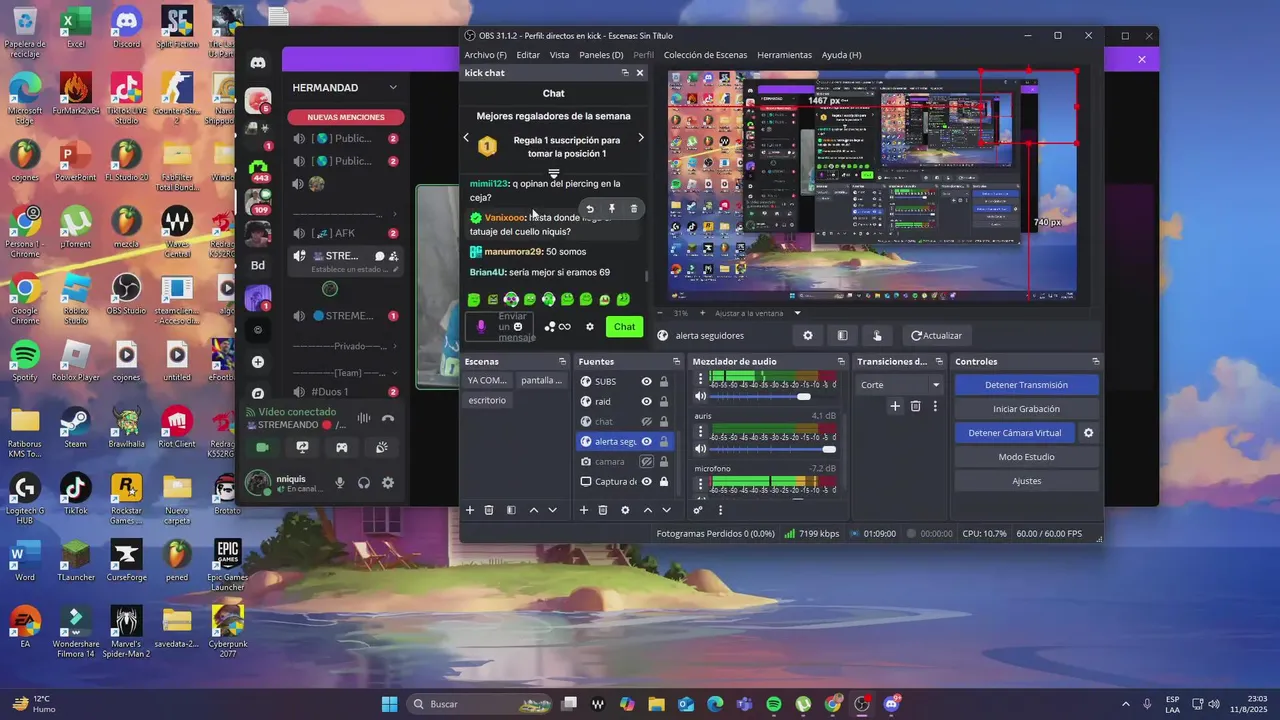Pin the hovered Kick chat message
Image resolution: width=1280 pixels, height=720 pixels.
pos(612,209)
